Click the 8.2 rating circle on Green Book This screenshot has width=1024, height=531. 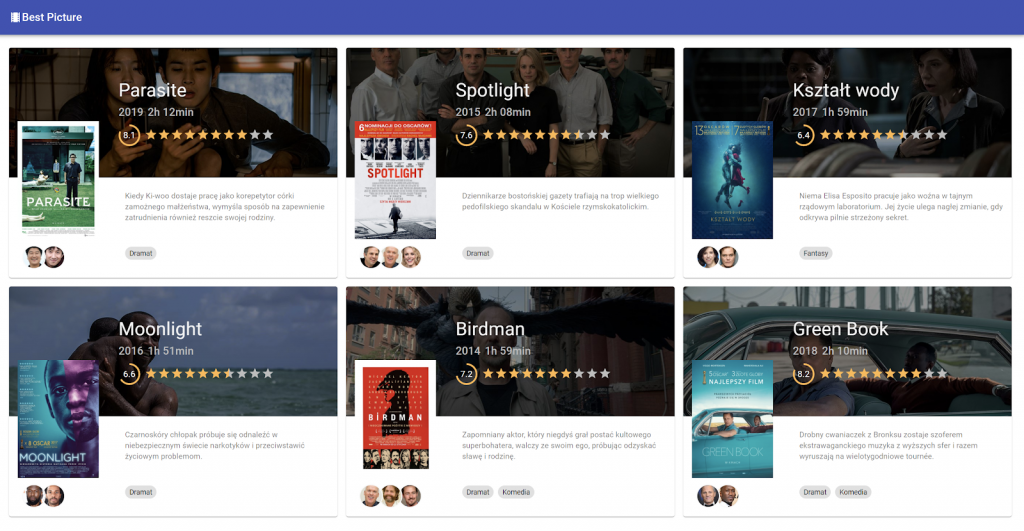click(803, 374)
